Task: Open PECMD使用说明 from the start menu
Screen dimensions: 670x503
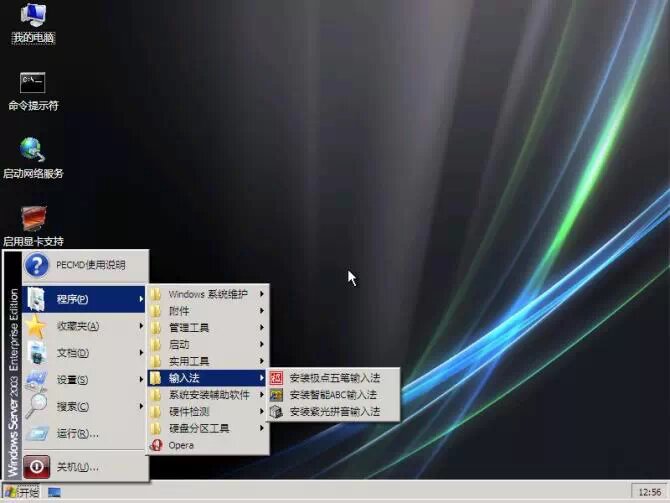Action: coord(85,265)
